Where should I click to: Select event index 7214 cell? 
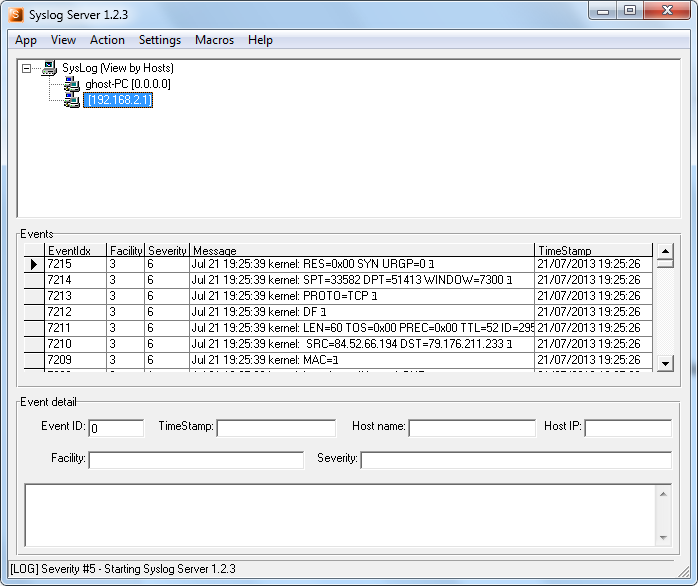click(76, 281)
